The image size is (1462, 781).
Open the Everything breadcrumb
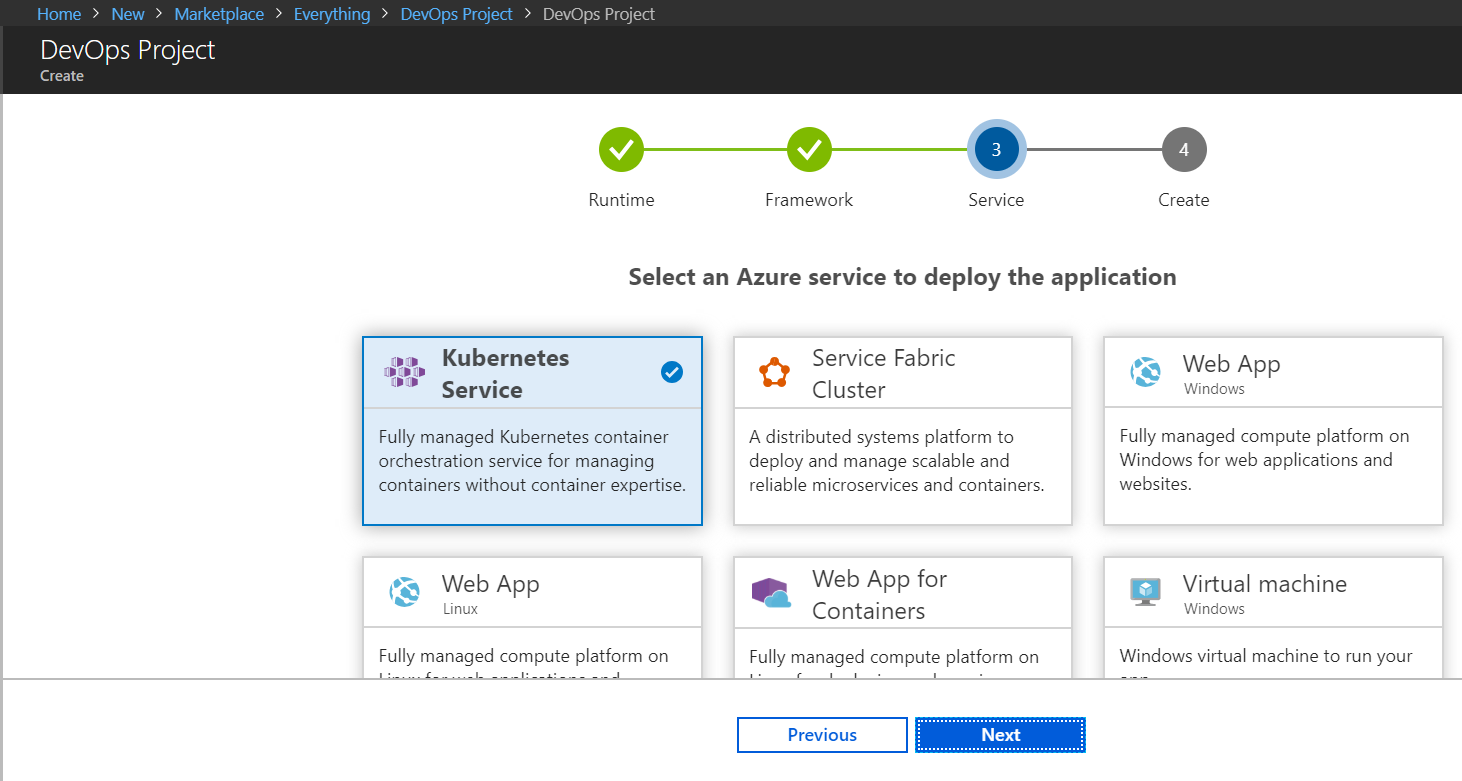[x=332, y=14]
